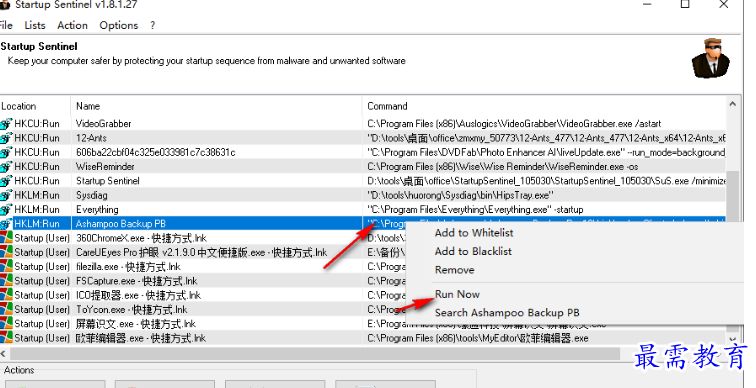Click the registry icon of the VideoGrabber row
This screenshot has height=388, width=756.
6,123
